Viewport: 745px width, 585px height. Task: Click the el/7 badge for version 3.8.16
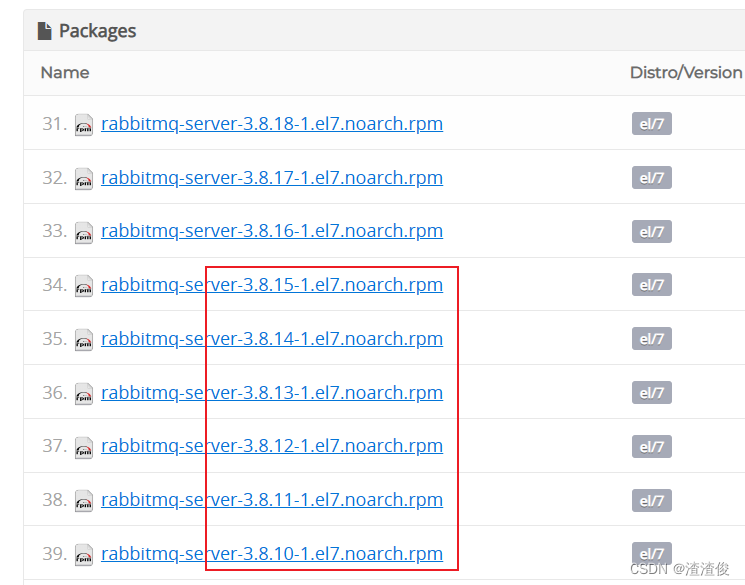click(x=651, y=231)
